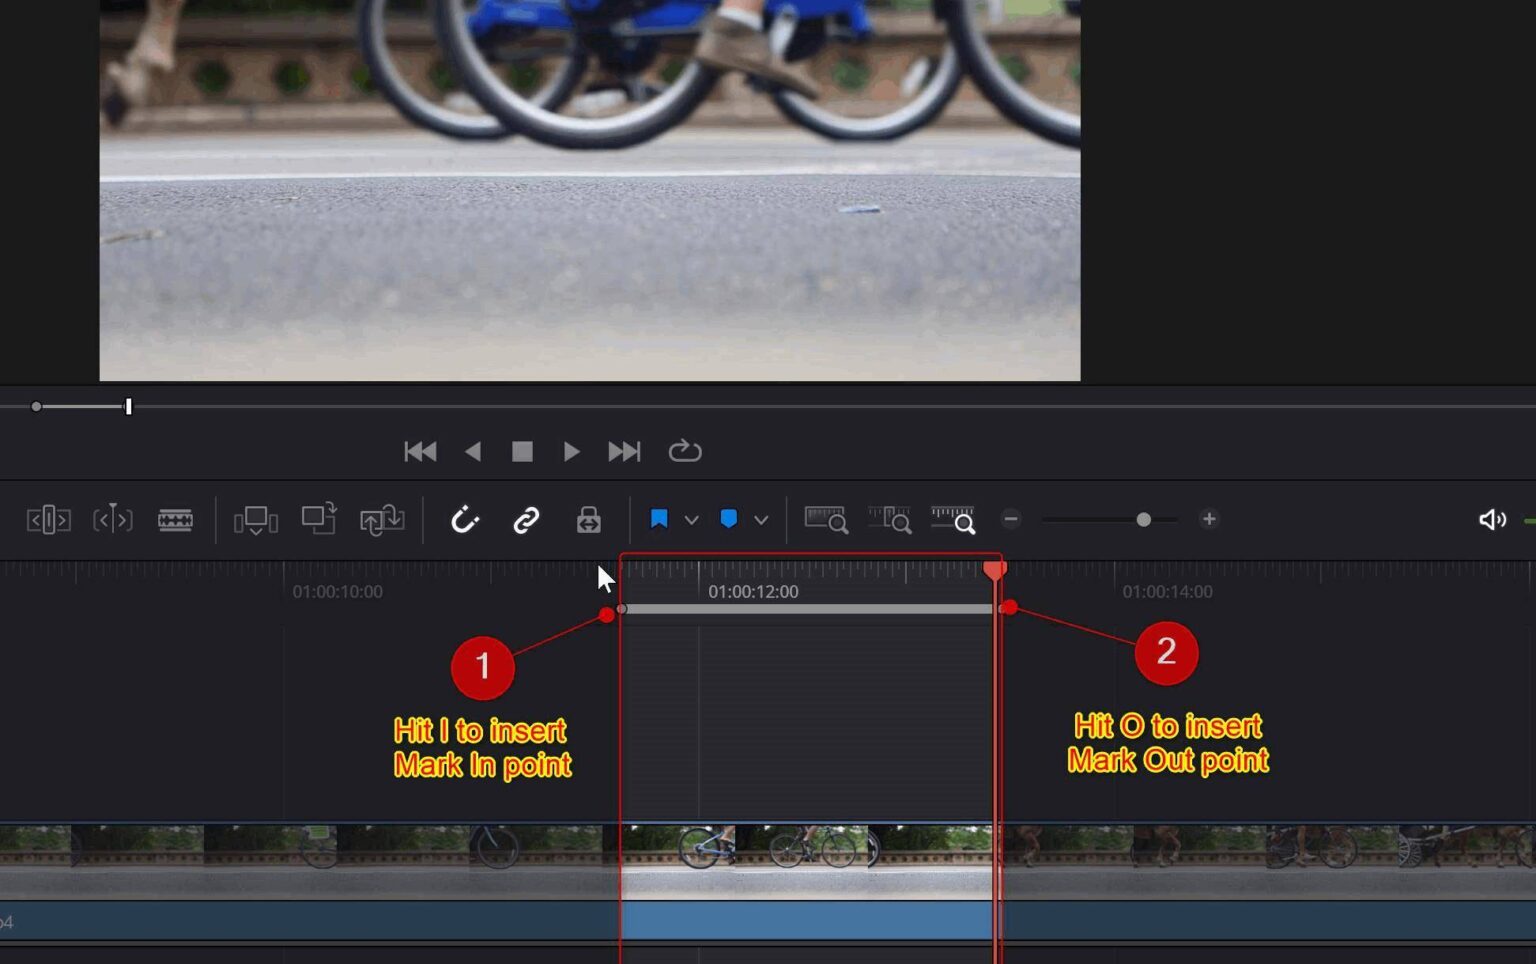Click the red Mark Out marker on the ruler
This screenshot has width=1536, height=964.
coord(995,570)
